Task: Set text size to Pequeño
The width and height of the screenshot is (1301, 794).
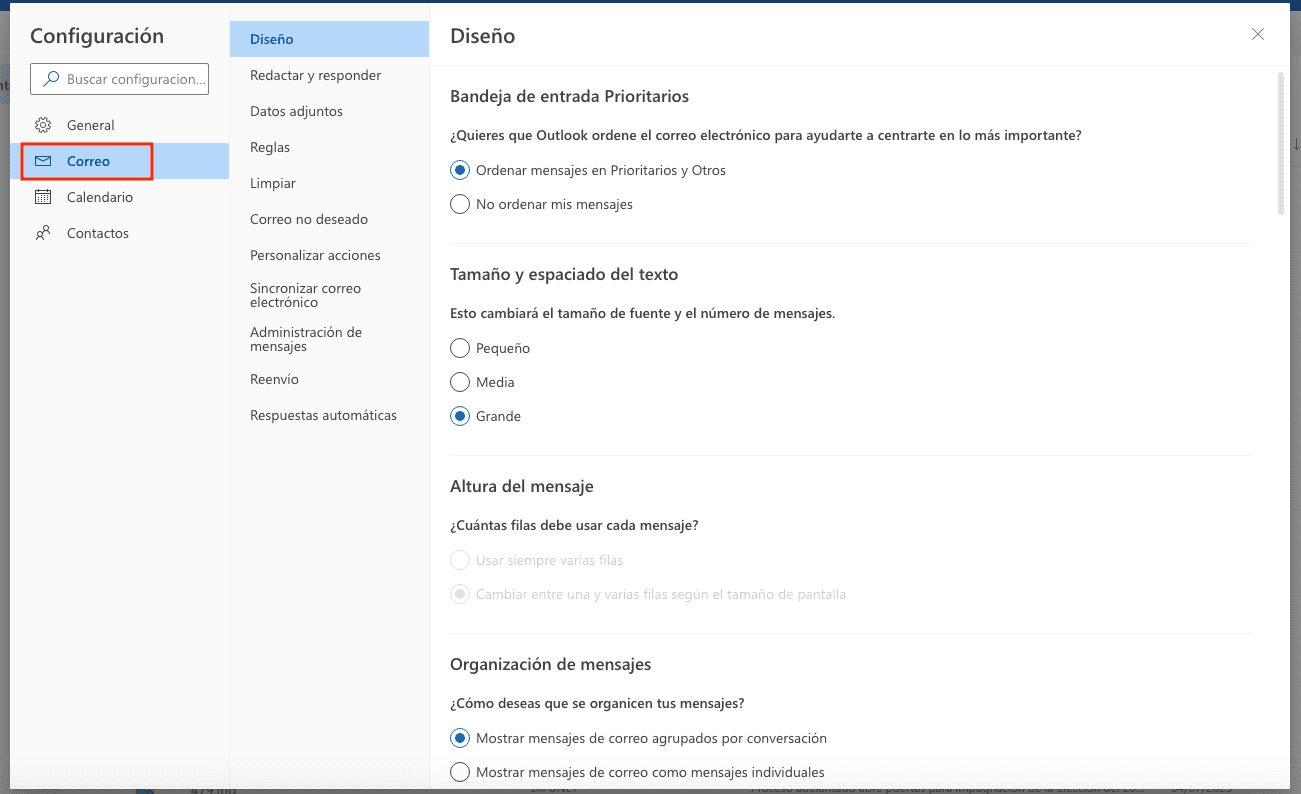Action: (x=459, y=348)
